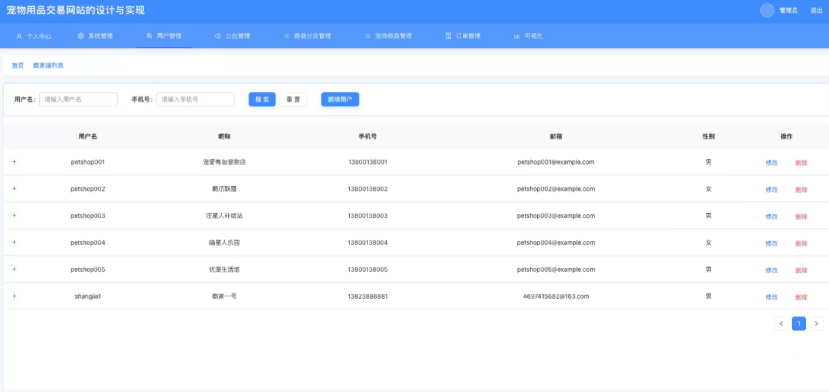The image size is (829, 392).
Task: Open the 用户管理 menu
Action: pyautogui.click(x=164, y=36)
